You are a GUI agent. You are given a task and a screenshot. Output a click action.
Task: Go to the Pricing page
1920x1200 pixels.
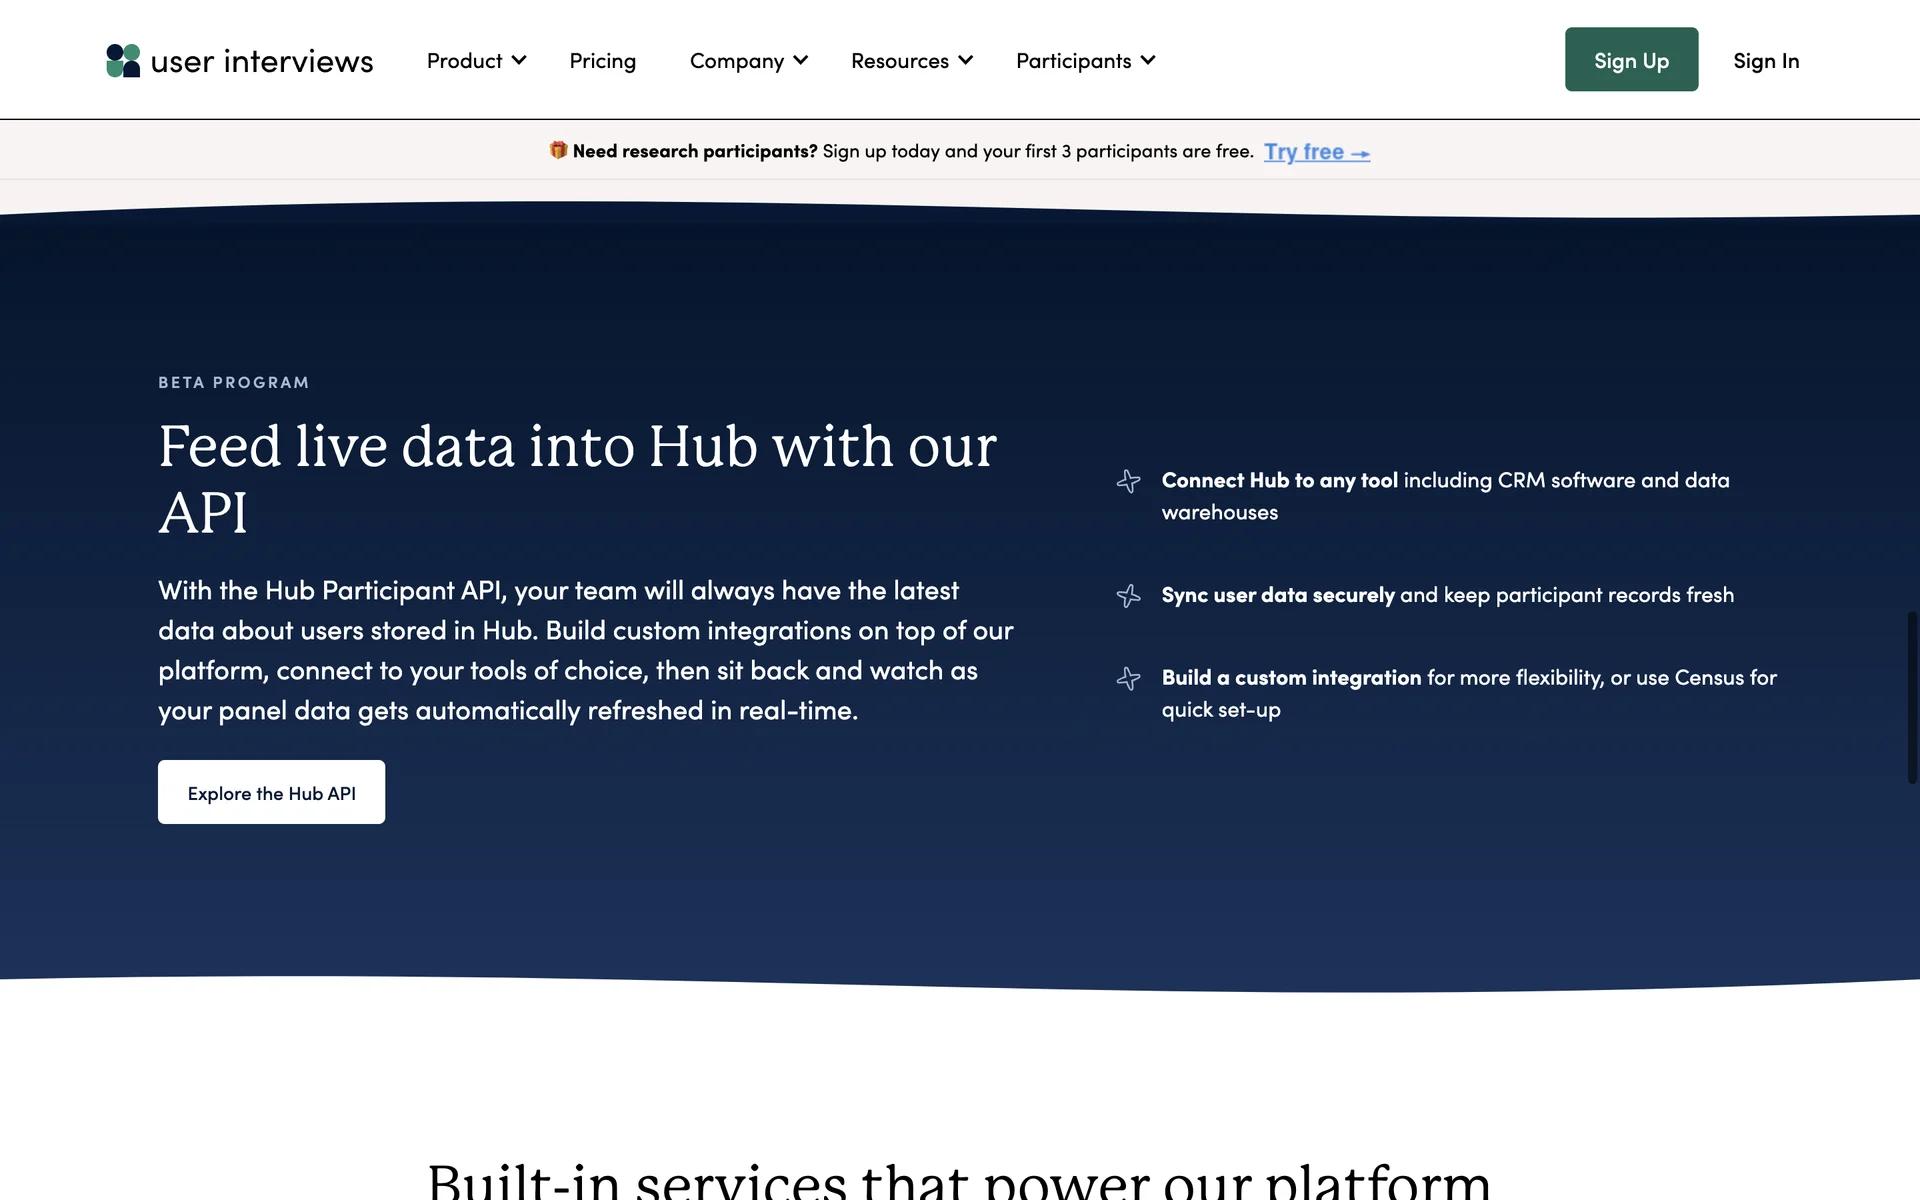point(602,61)
